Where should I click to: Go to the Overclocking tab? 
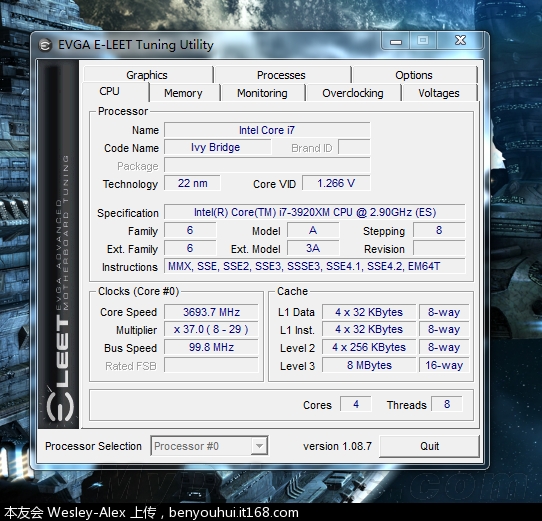coord(353,93)
